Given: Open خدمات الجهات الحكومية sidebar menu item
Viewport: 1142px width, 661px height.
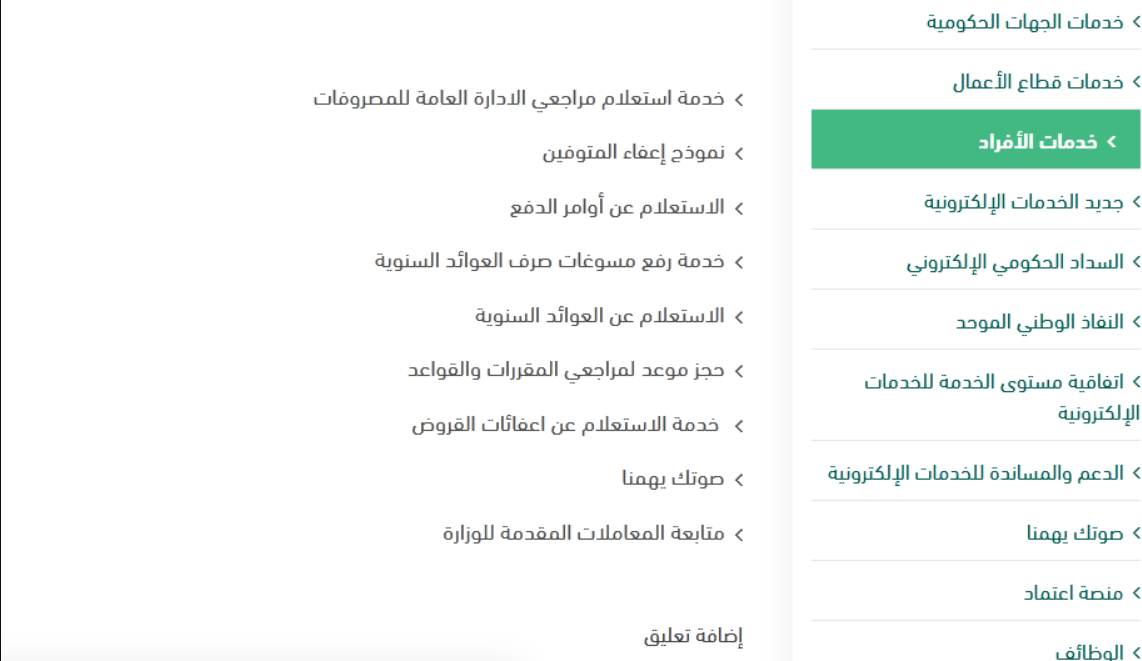Looking at the screenshot, I should 1025,23.
